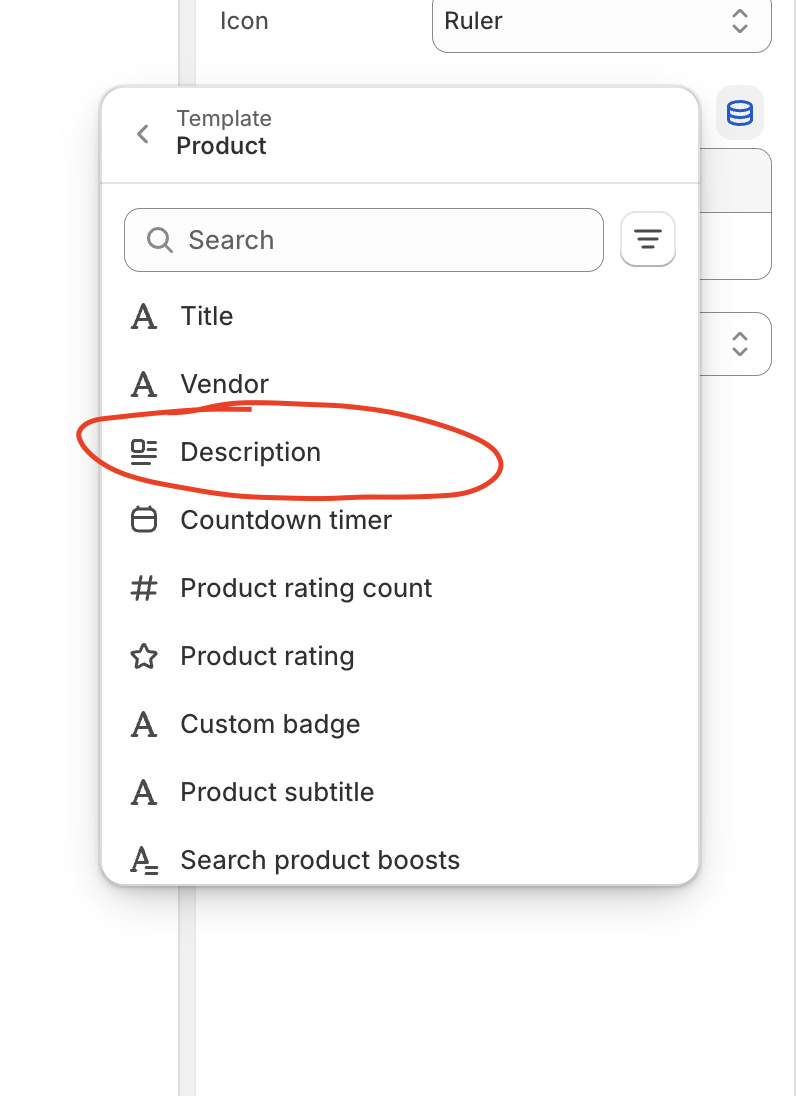Choose the Description option
Image resolution: width=796 pixels, height=1096 pixels.
[x=250, y=452]
